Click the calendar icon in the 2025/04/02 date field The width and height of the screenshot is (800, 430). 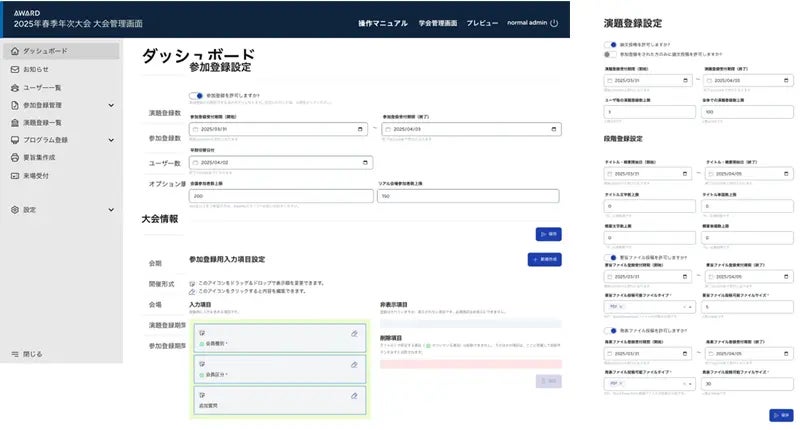point(365,163)
